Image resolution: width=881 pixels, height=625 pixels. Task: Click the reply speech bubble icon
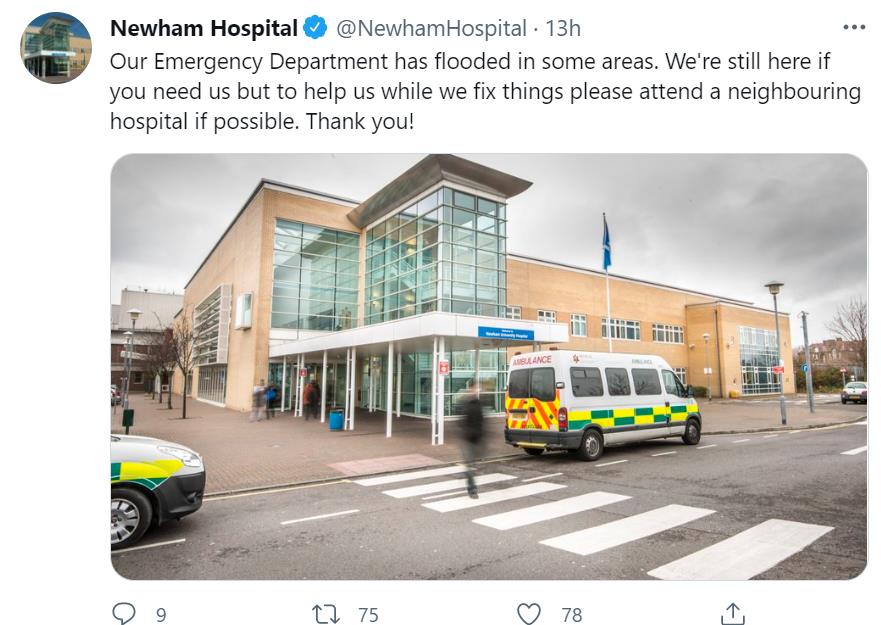tap(124, 613)
